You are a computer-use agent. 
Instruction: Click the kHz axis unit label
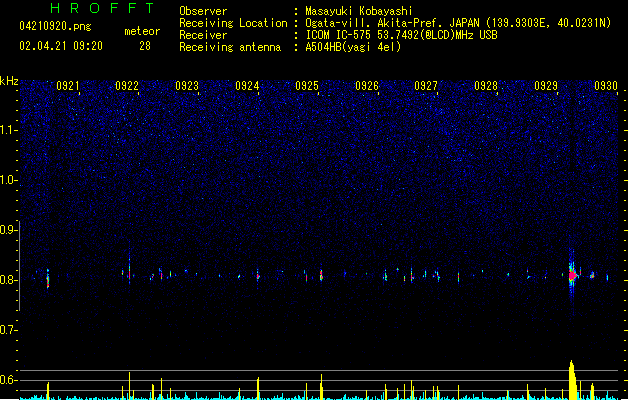[x=9, y=81]
